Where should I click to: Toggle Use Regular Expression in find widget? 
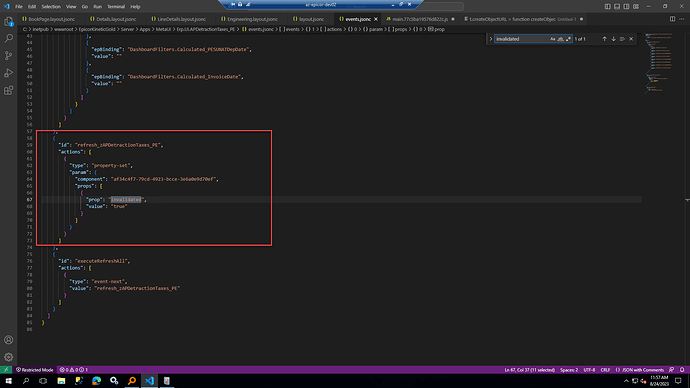point(568,39)
